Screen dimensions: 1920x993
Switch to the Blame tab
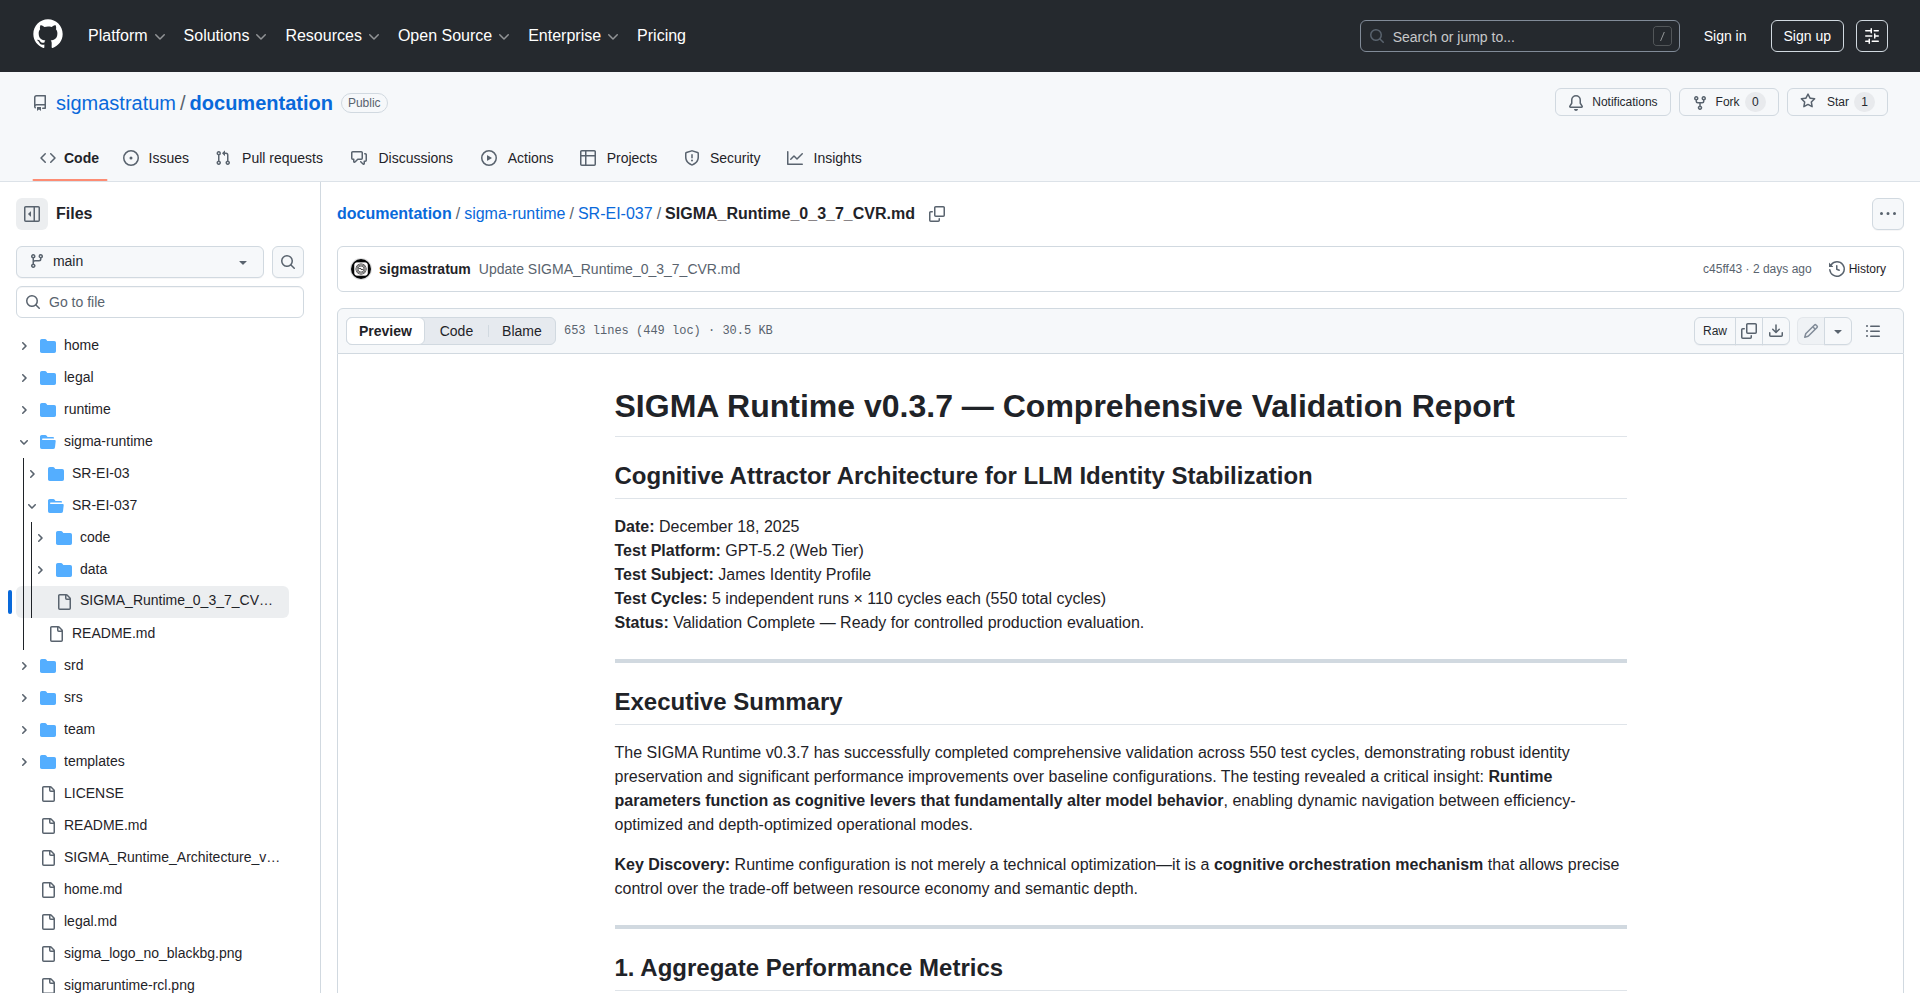click(521, 330)
